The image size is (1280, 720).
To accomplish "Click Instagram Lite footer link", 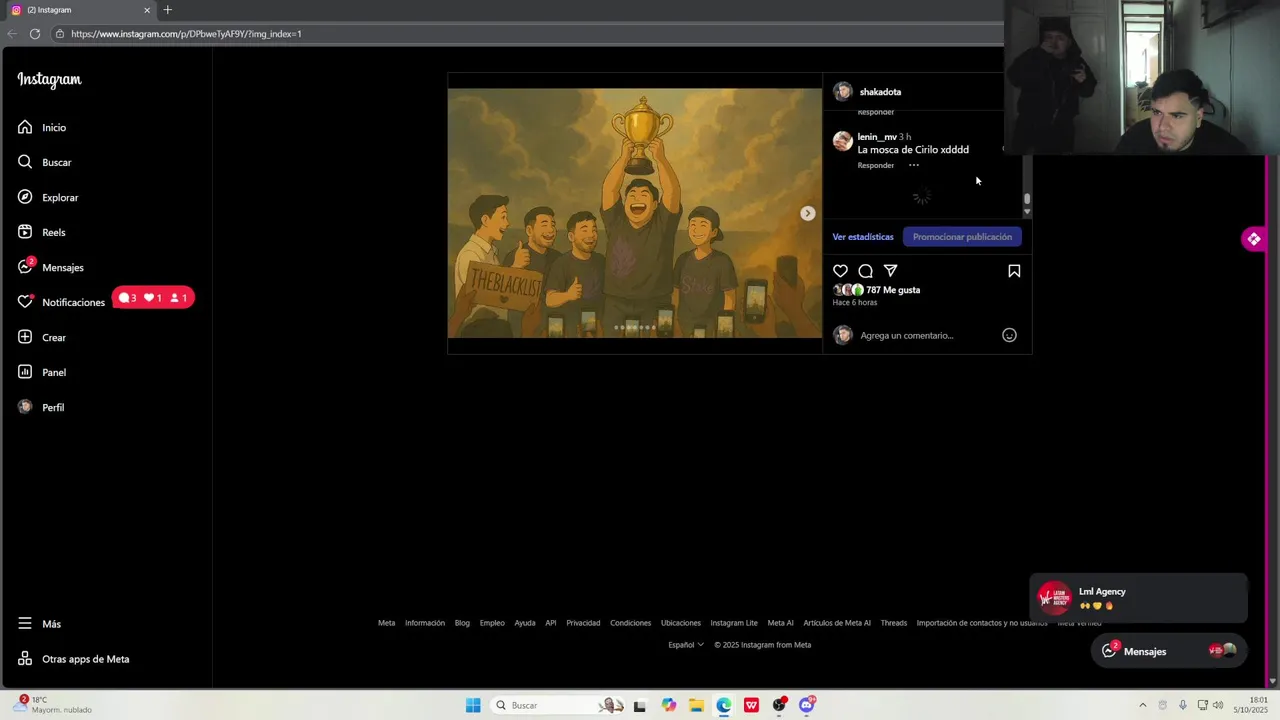I will pyautogui.click(x=734, y=623).
